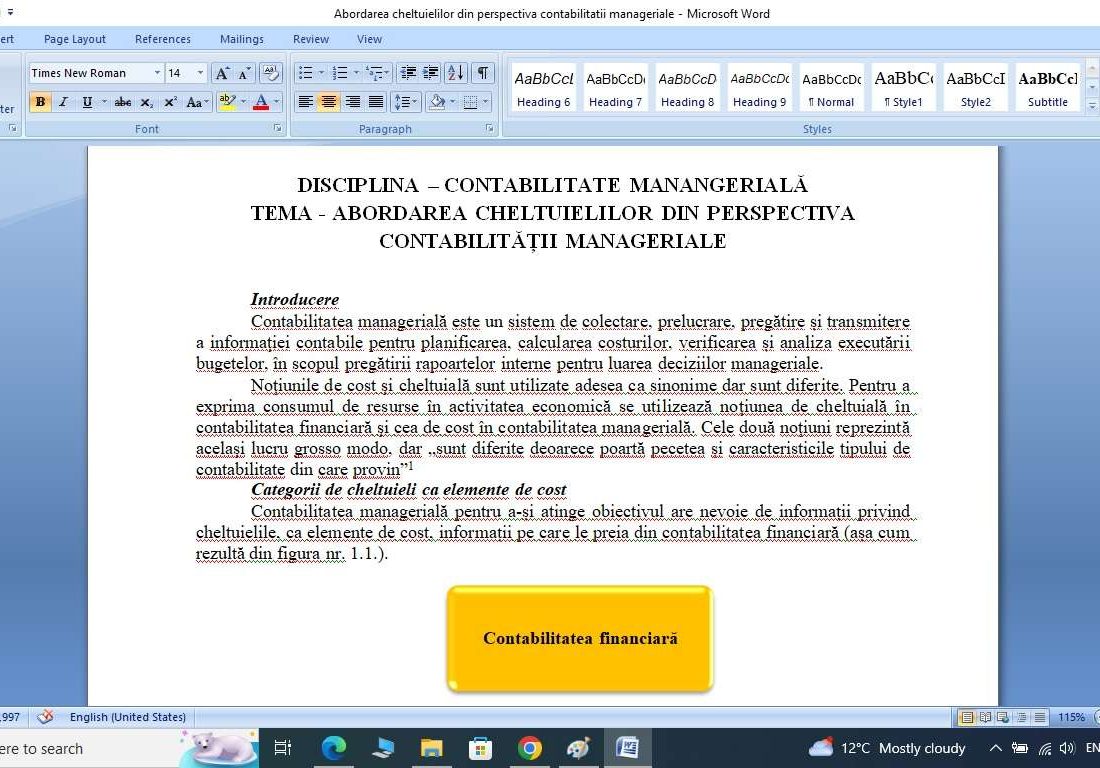Click the 115% zoom level control
Screen dimensions: 1100x768
[x=1072, y=717]
